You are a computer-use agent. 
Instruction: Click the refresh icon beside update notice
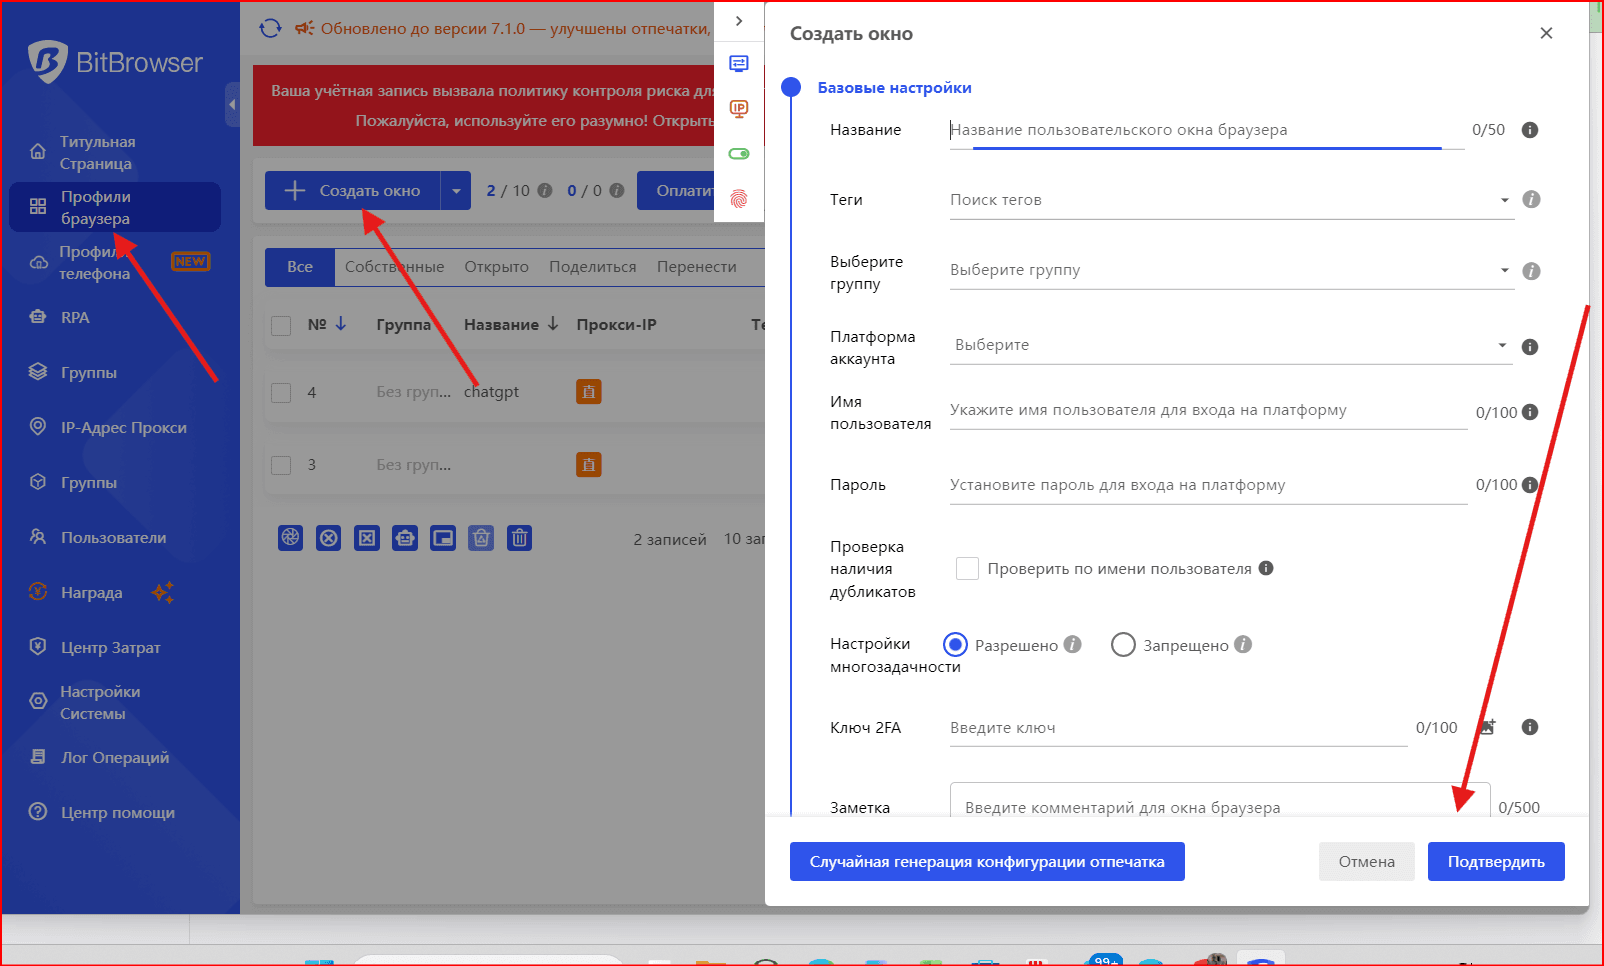270,28
